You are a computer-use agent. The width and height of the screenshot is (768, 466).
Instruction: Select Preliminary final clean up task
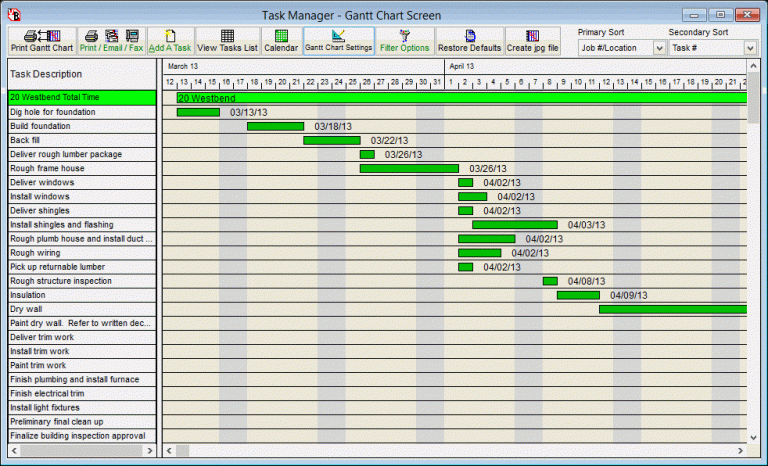(82, 422)
